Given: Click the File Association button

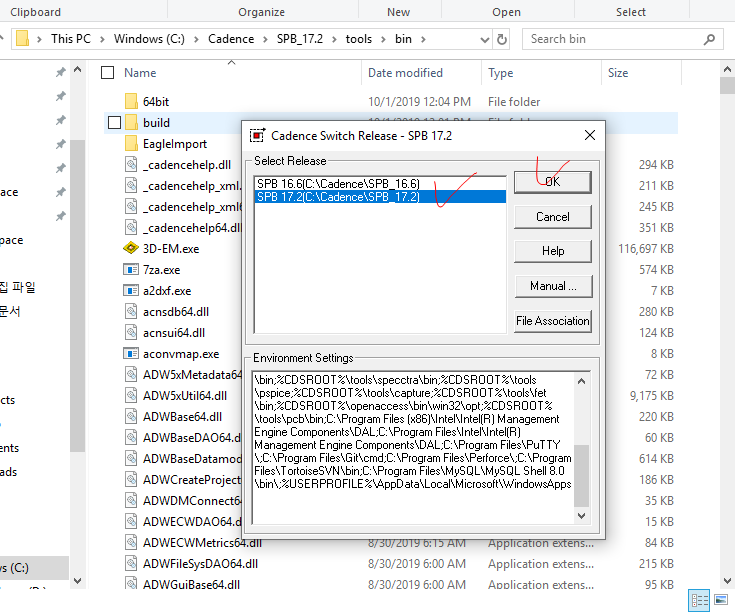Looking at the screenshot, I should (553, 321).
